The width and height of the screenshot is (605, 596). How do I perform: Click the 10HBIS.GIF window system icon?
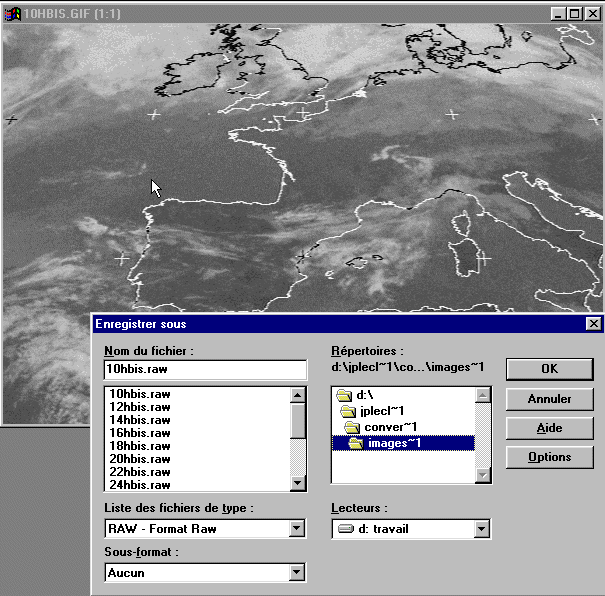tap(13, 13)
